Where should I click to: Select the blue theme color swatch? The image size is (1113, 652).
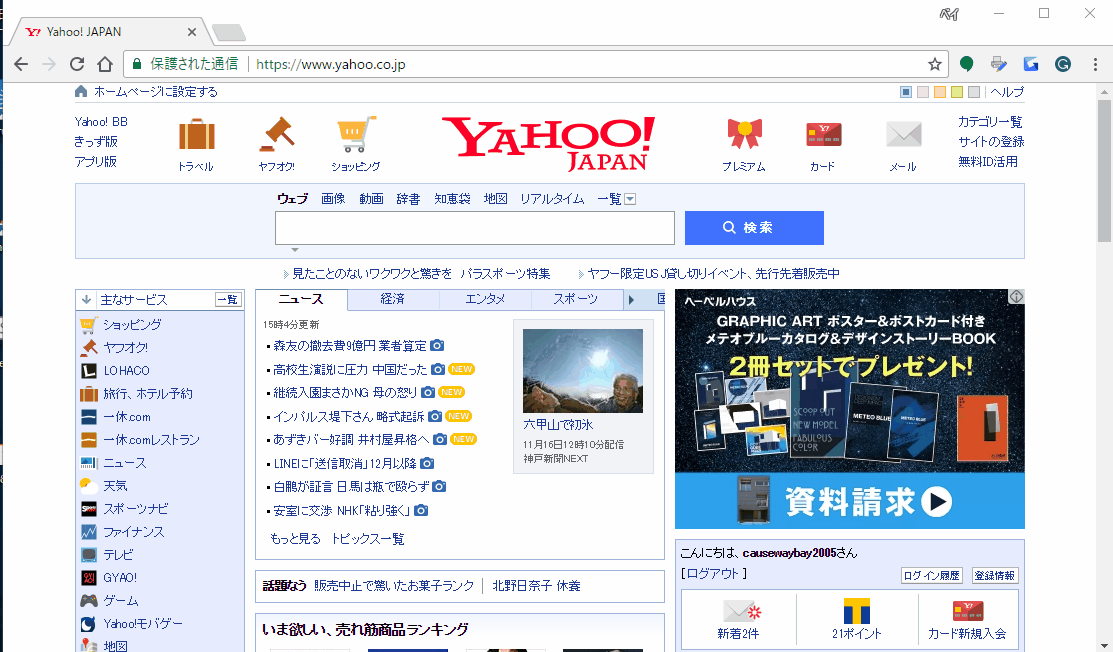(x=906, y=92)
